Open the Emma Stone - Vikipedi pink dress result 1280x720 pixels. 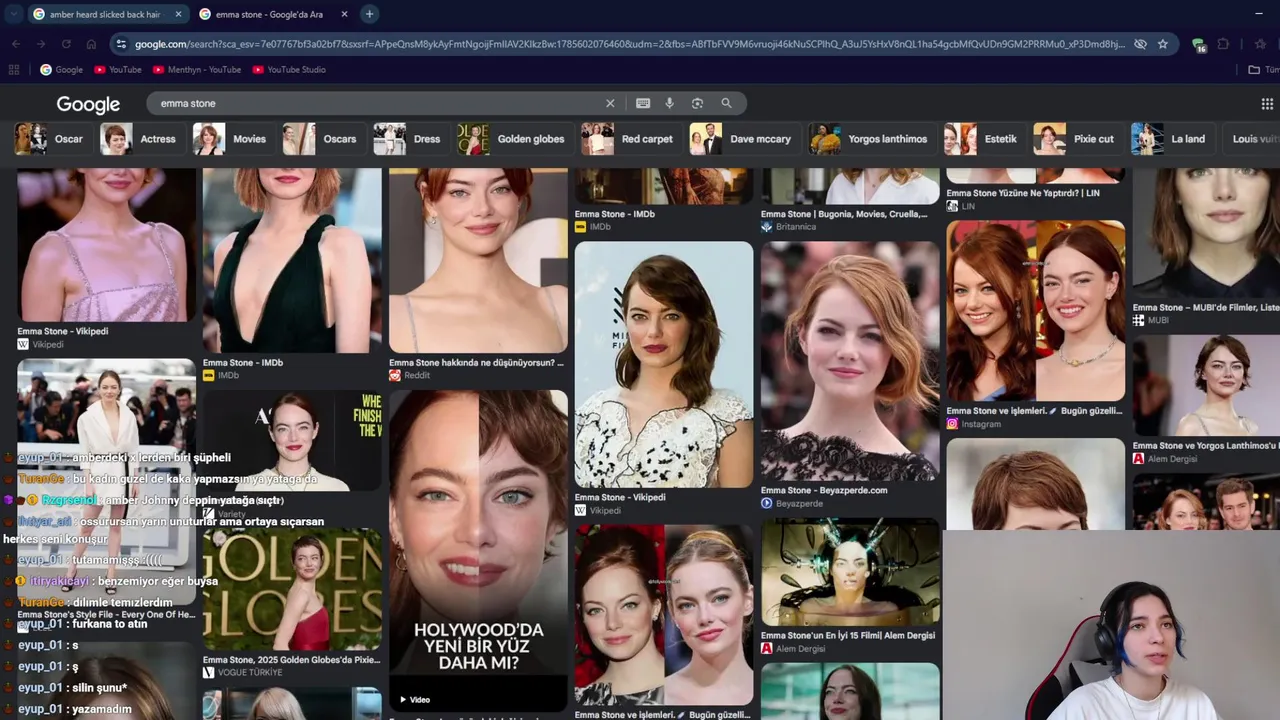[x=106, y=244]
